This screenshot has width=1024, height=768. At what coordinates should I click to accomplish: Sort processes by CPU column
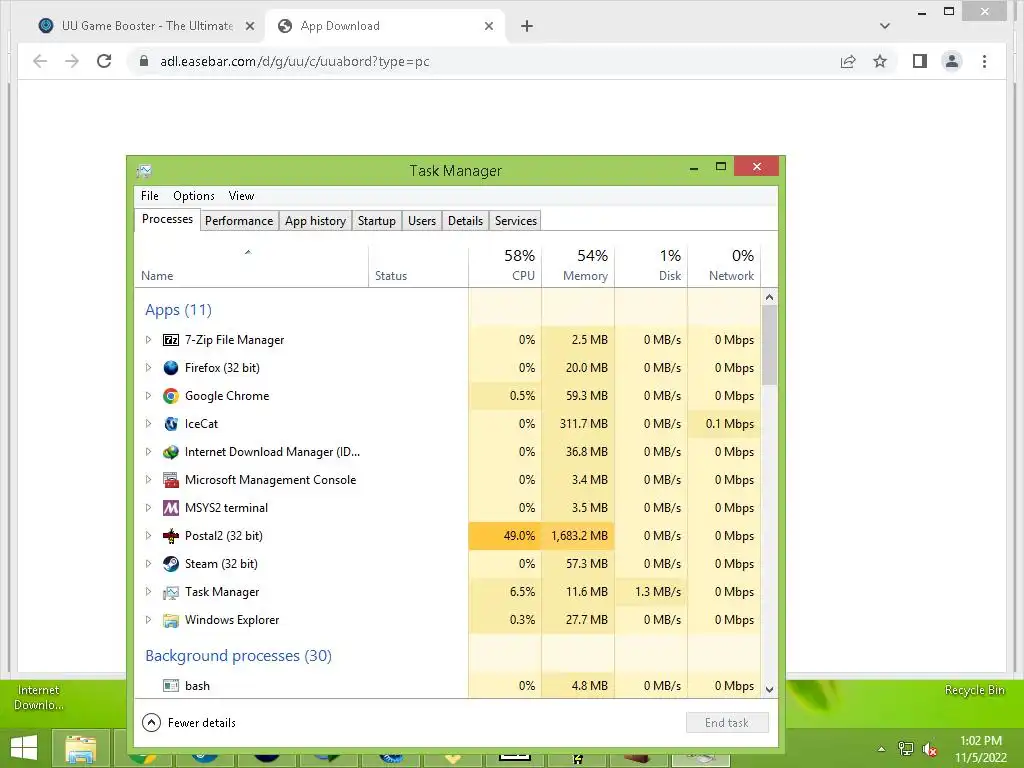pos(505,266)
